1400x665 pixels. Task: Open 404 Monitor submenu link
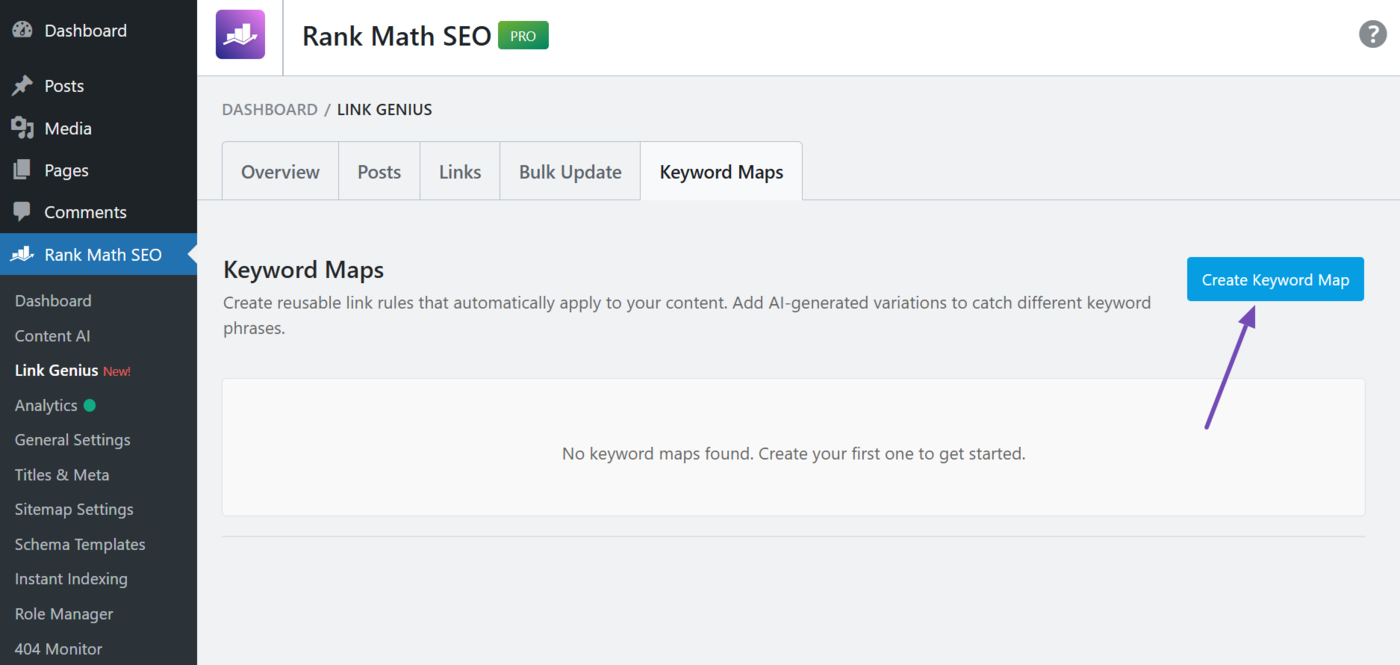(59, 649)
